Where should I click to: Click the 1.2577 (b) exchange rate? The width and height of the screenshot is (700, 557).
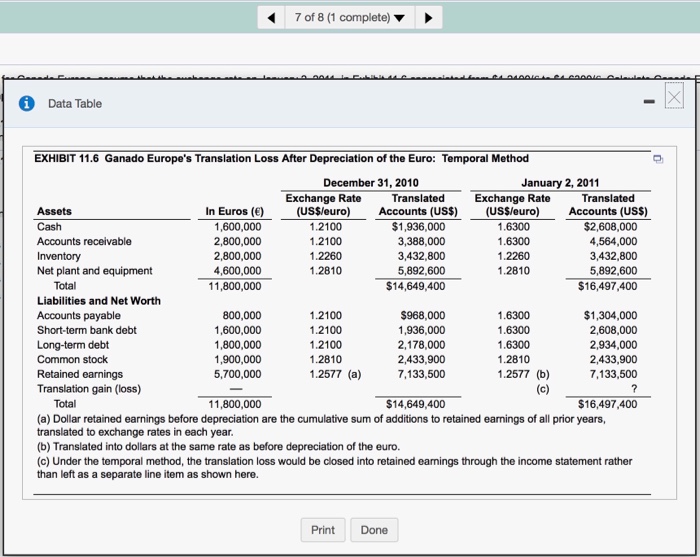523,374
